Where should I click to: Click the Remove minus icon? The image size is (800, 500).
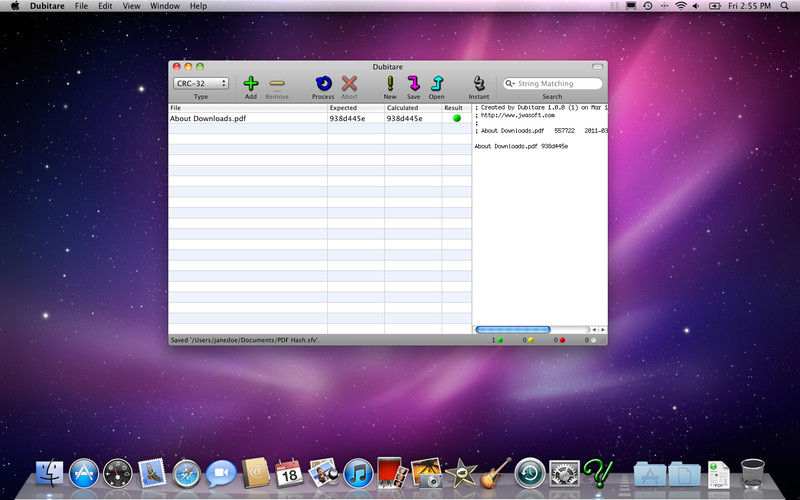click(277, 83)
